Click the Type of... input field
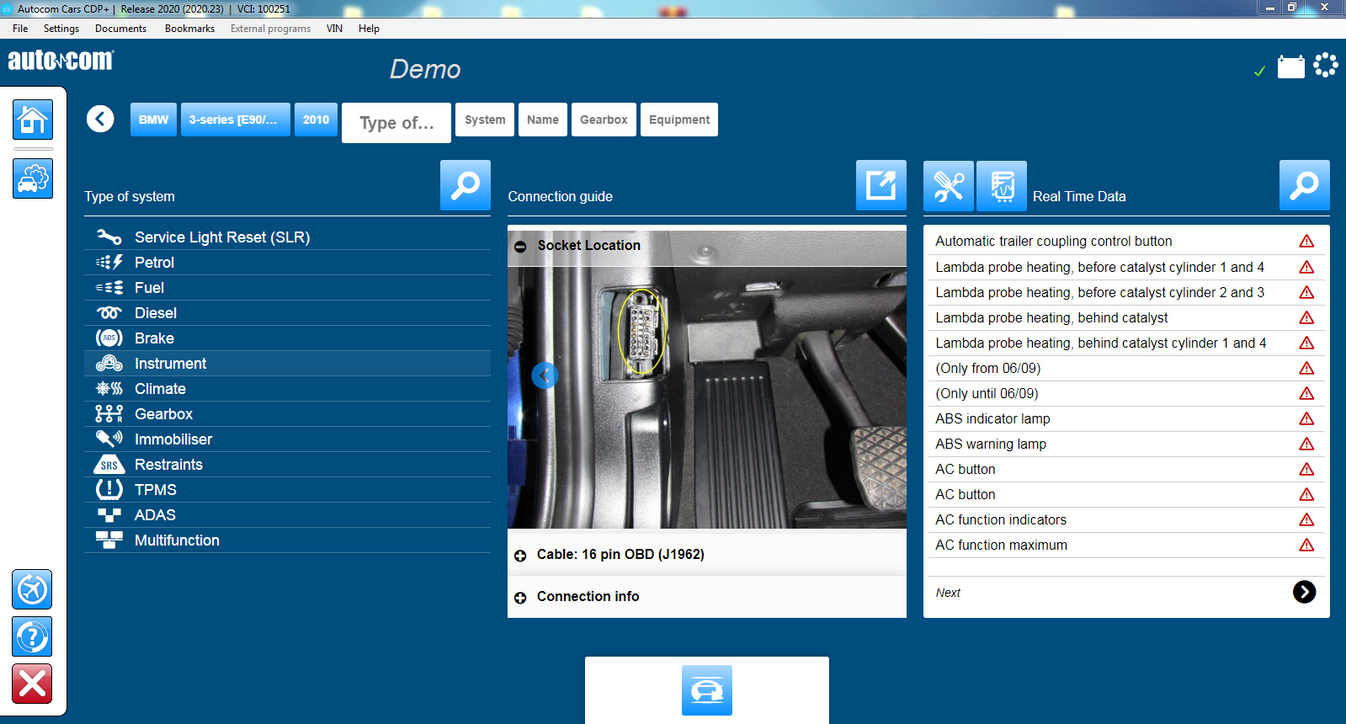The image size is (1346, 724). tap(396, 122)
